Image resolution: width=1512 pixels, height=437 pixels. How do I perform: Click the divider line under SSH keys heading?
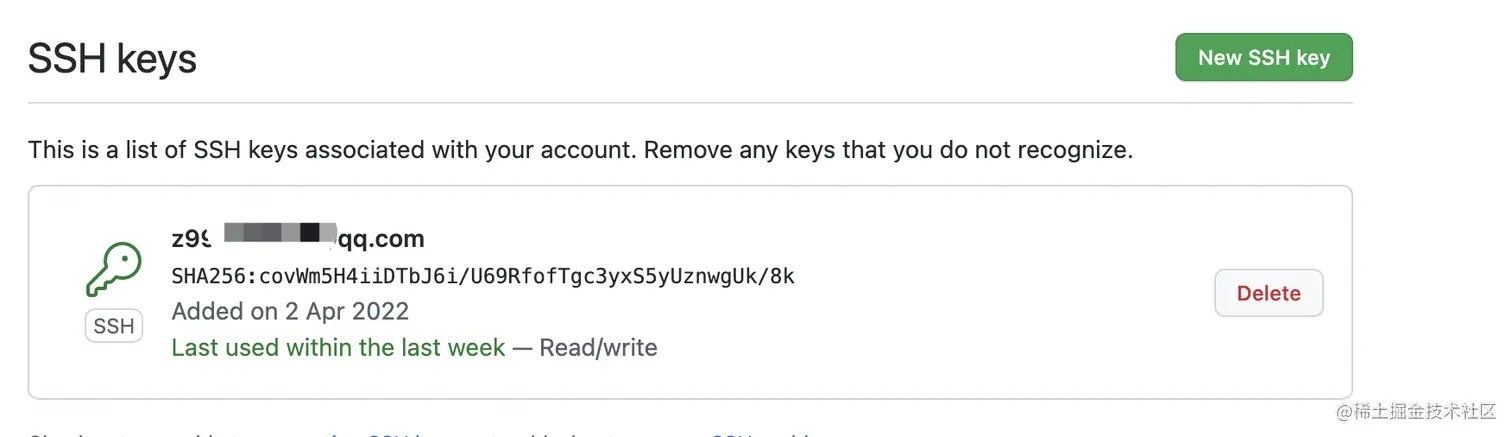(x=690, y=102)
